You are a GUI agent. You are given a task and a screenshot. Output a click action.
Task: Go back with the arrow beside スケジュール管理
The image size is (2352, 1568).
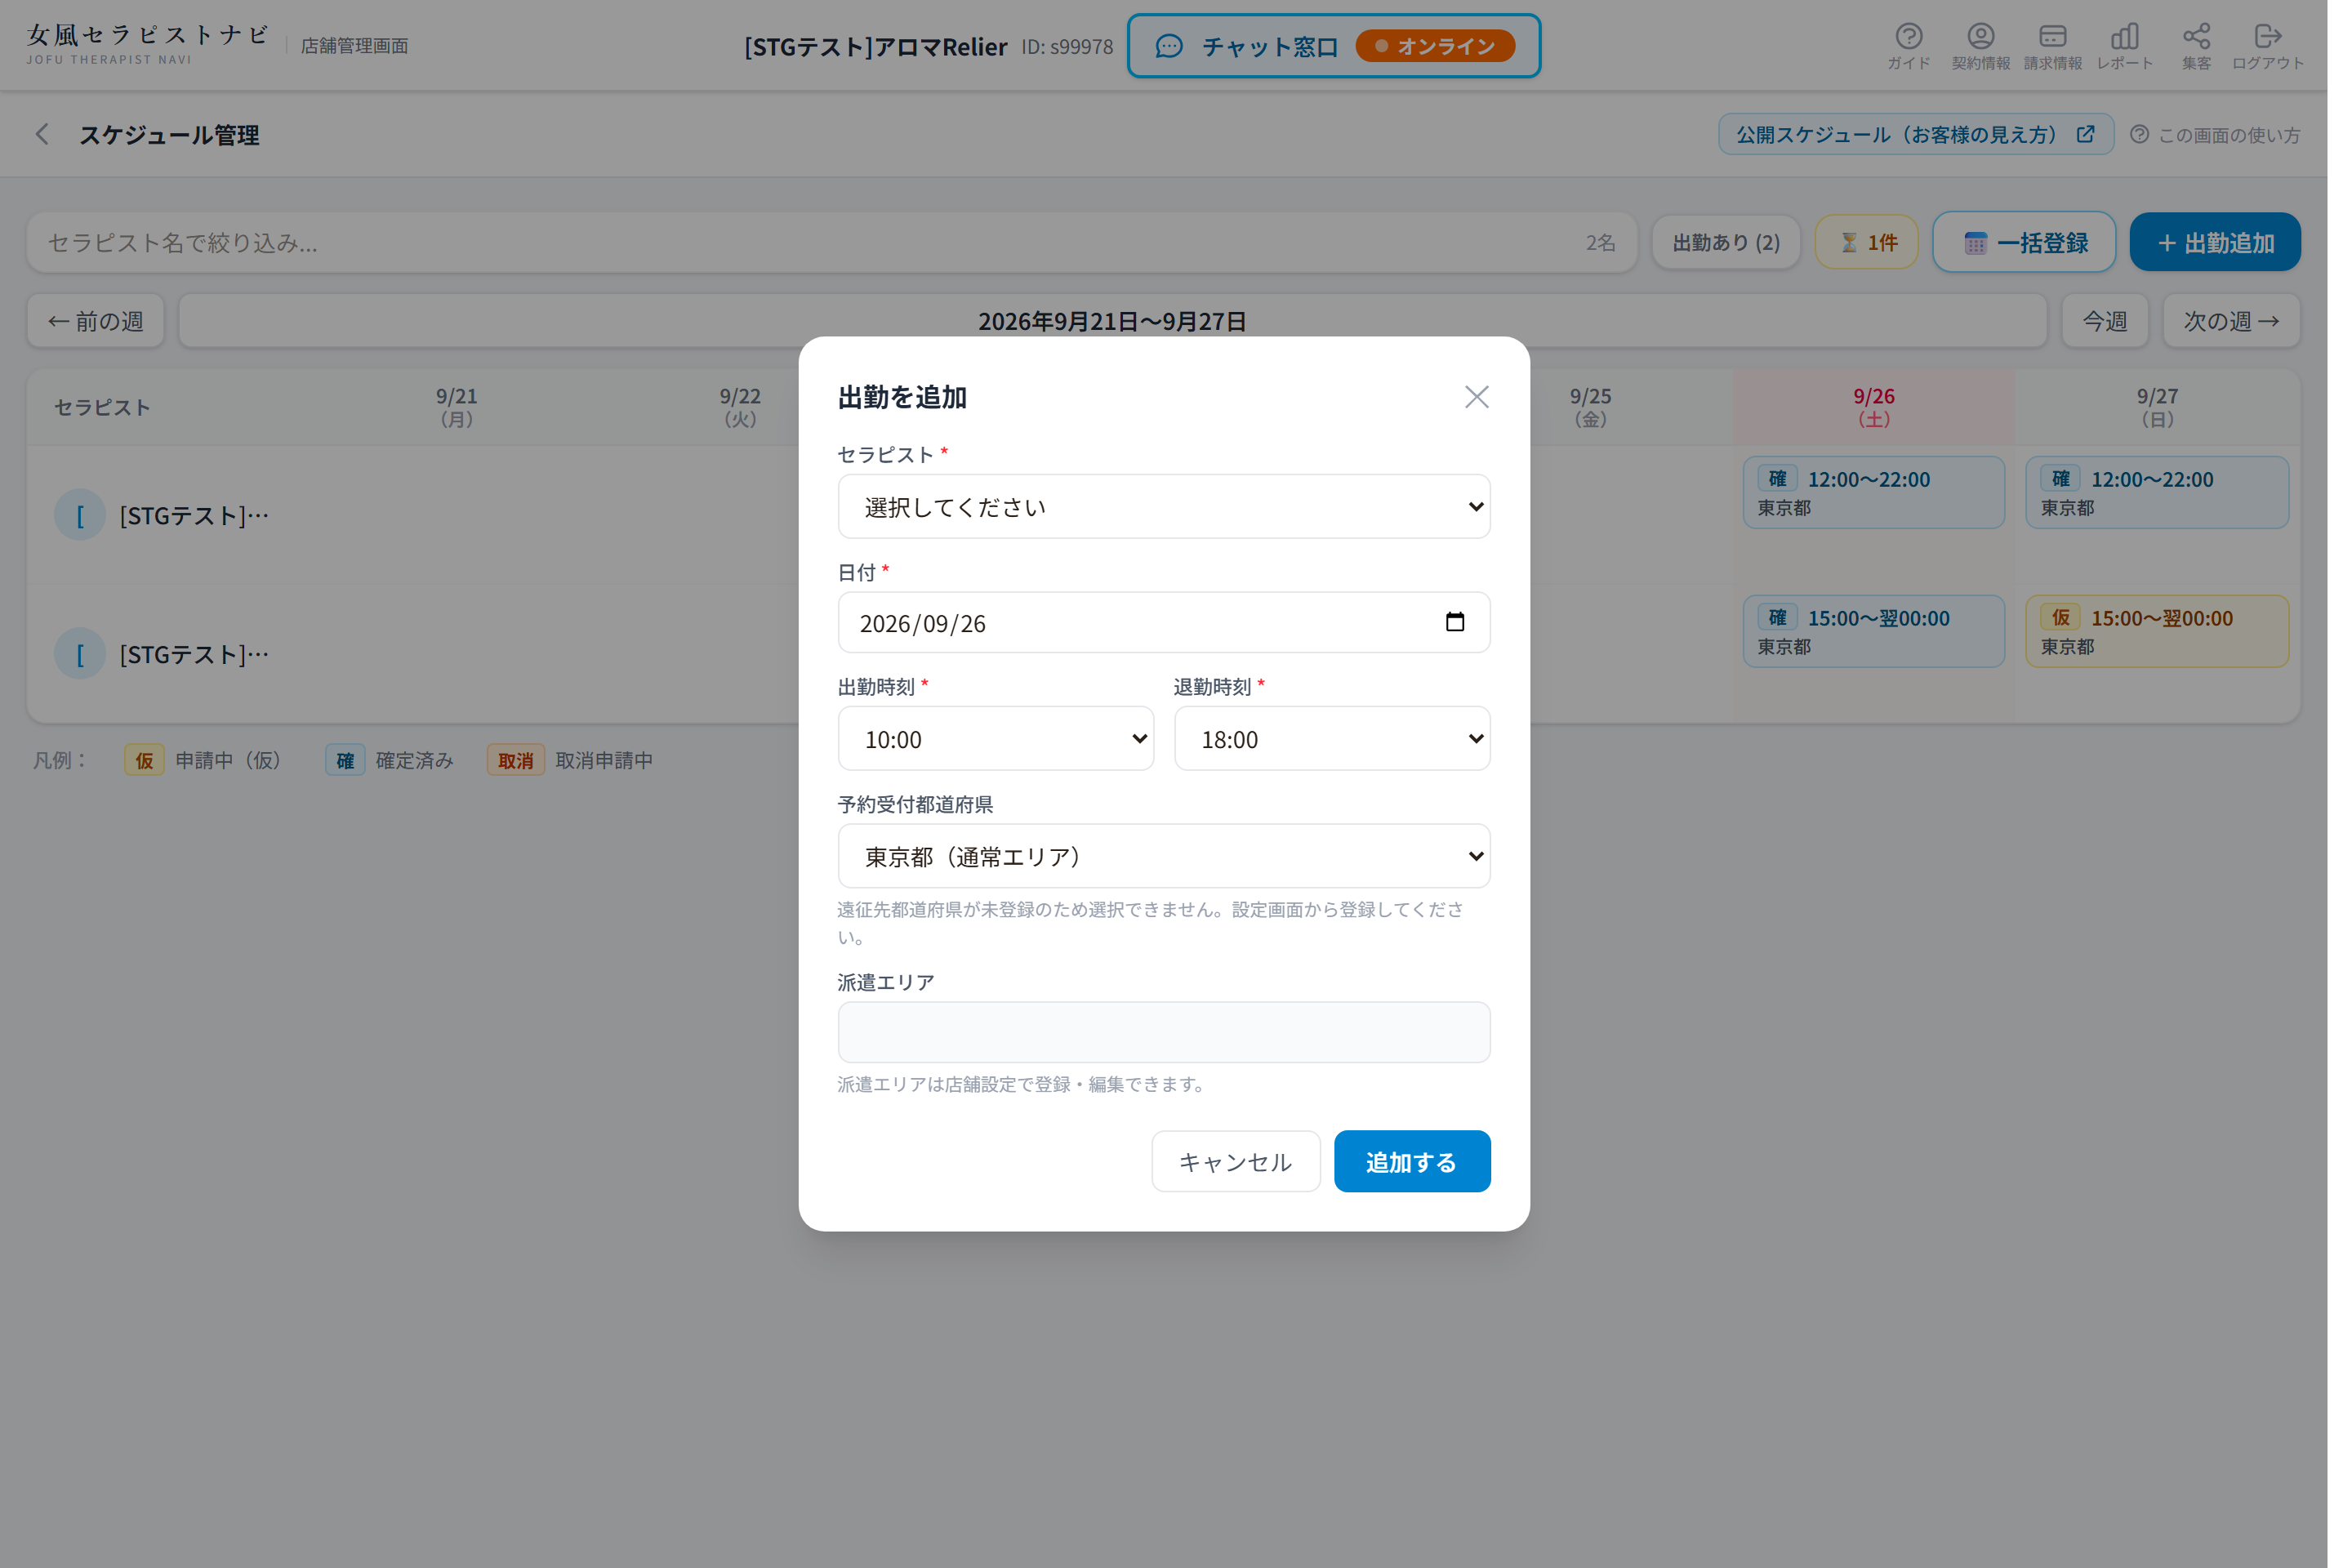(42, 134)
